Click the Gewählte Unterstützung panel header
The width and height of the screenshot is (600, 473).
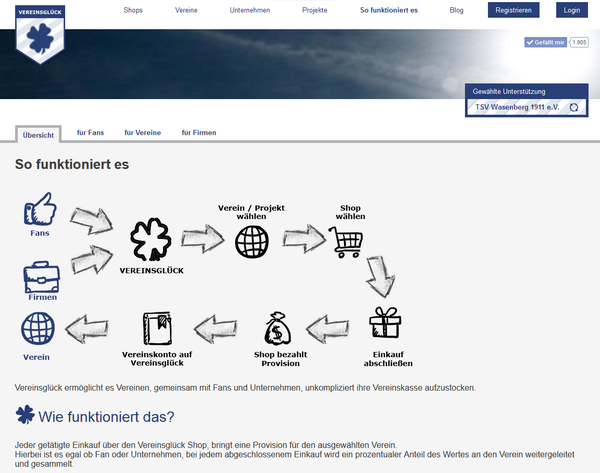[x=527, y=91]
